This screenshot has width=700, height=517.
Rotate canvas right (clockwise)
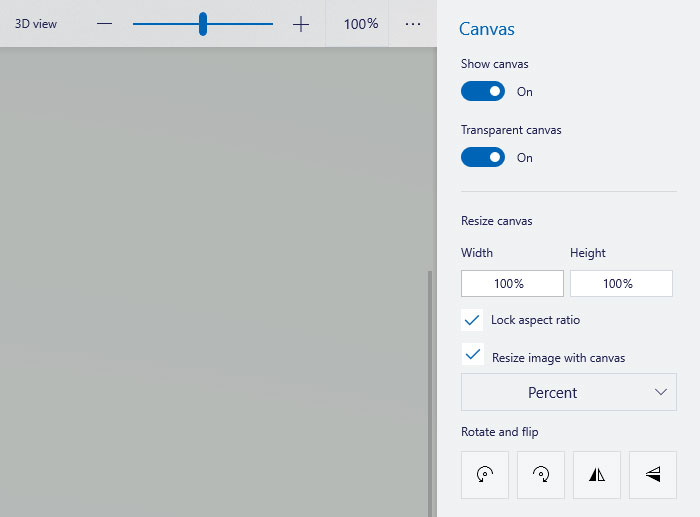point(541,475)
